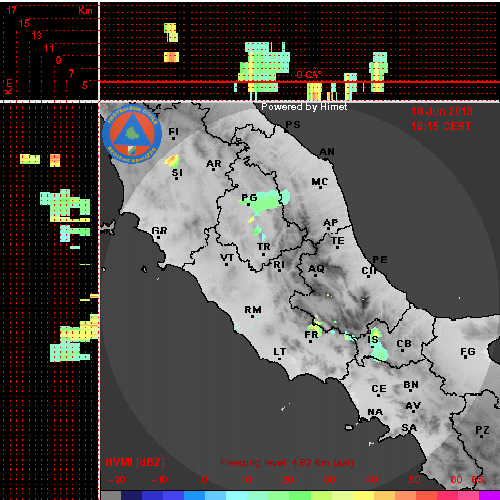Select the PG city label on map
This screenshot has height=500, width=500.
tap(249, 198)
